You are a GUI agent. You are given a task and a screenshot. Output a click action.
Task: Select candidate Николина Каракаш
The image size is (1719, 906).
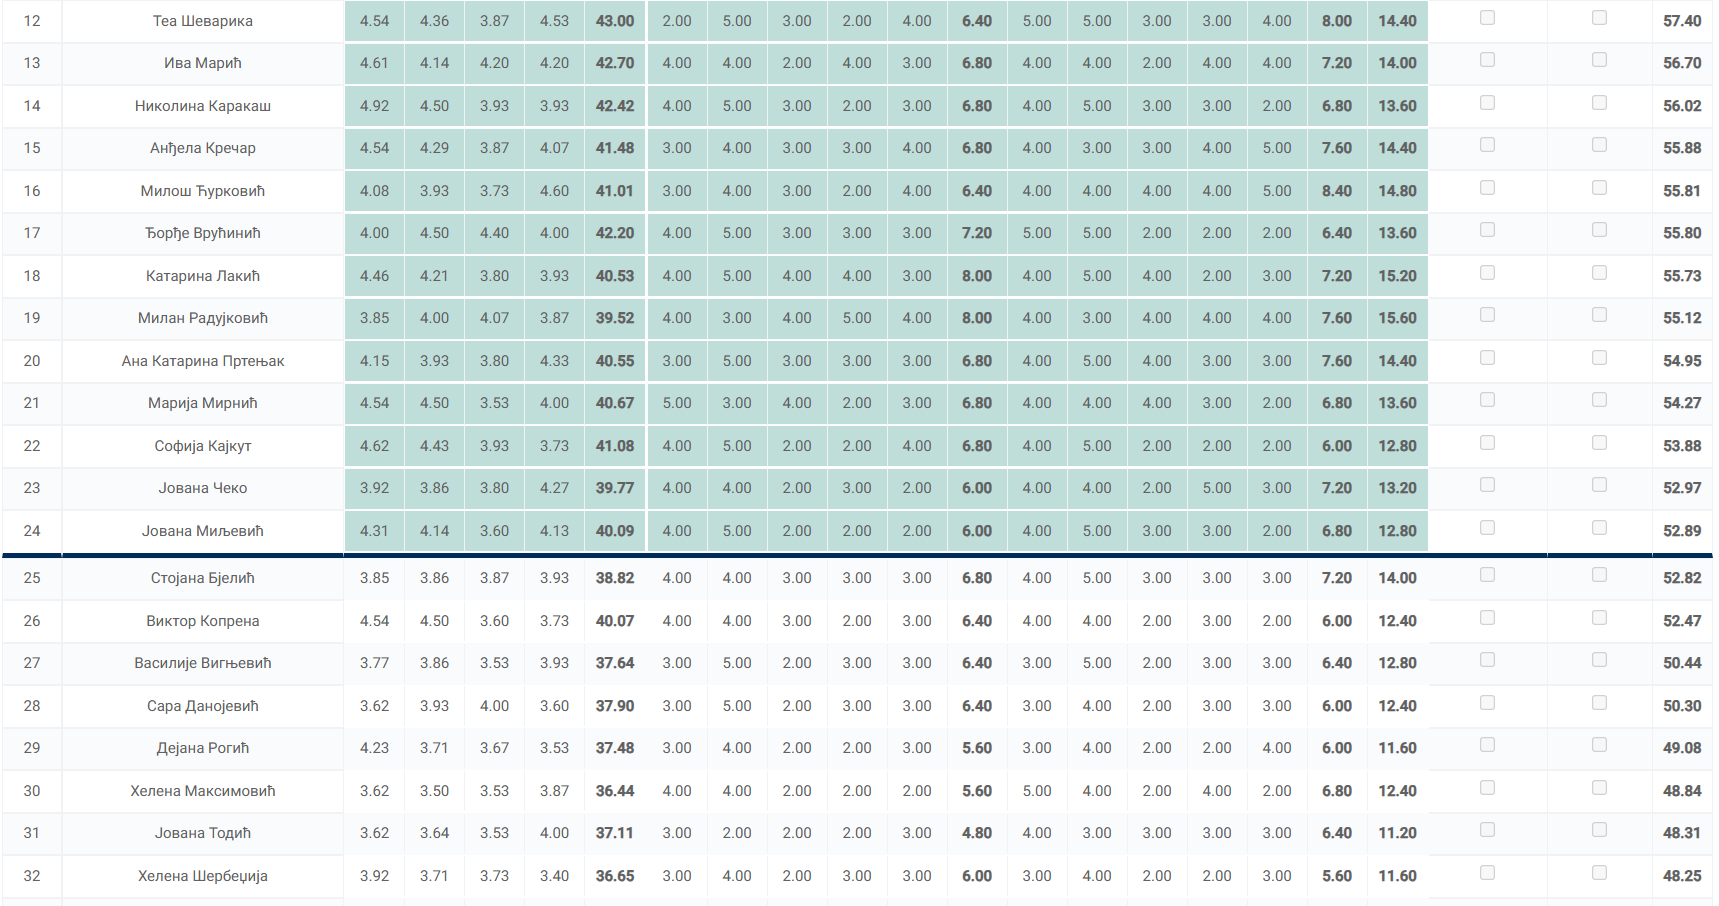203,106
